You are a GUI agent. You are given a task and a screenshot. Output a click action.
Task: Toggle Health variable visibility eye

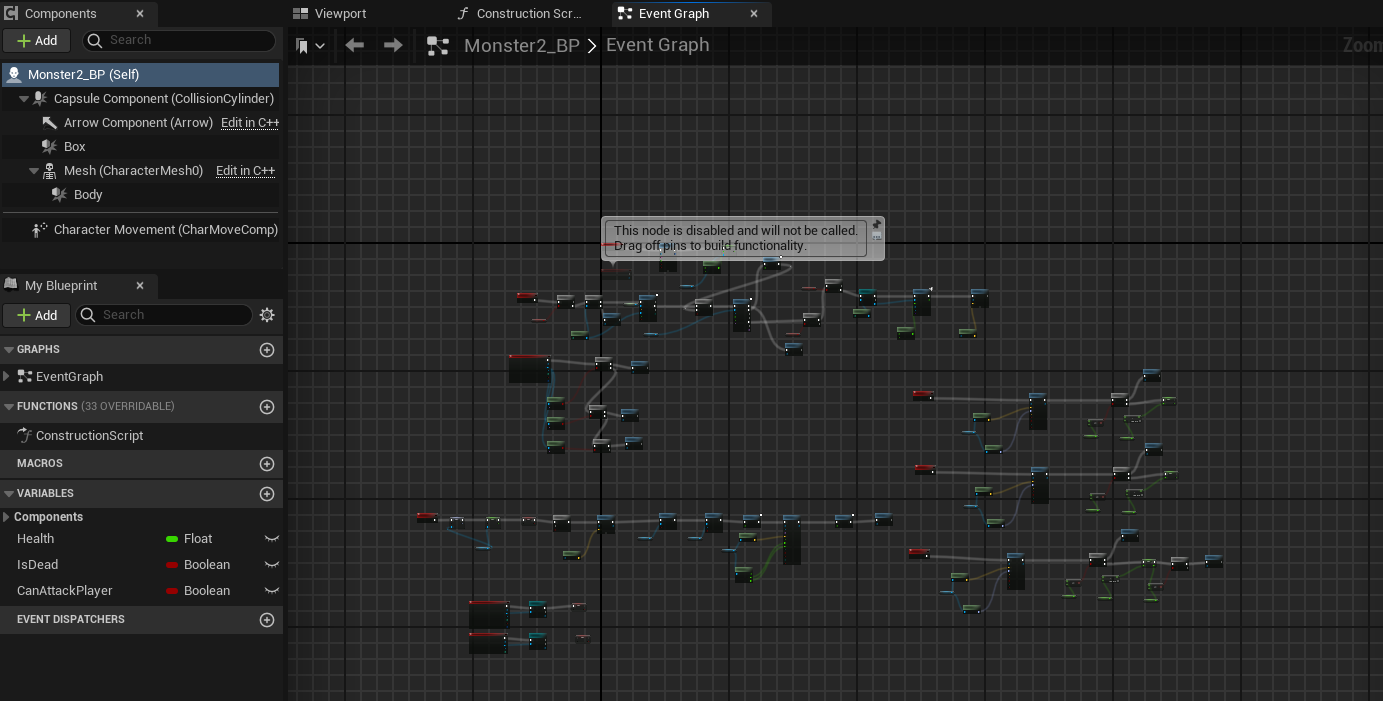tap(271, 539)
